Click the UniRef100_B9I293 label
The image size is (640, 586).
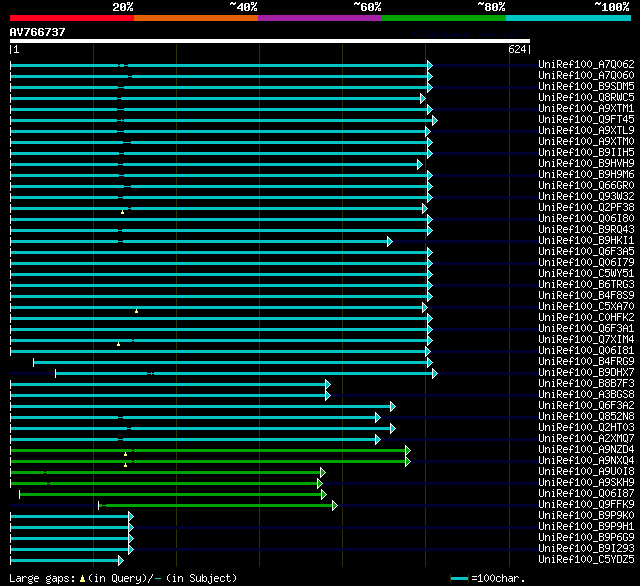[x=586, y=549]
